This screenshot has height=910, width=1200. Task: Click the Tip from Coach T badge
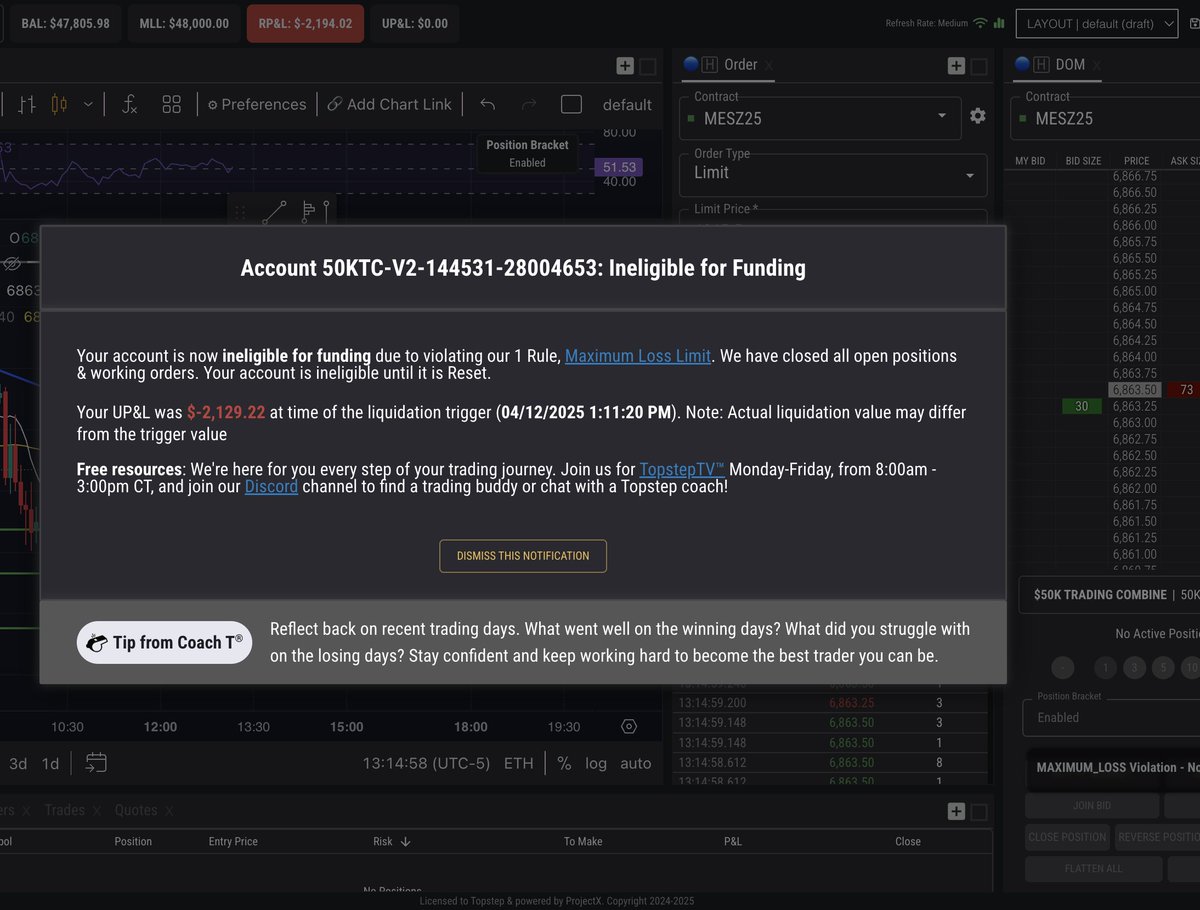click(165, 642)
